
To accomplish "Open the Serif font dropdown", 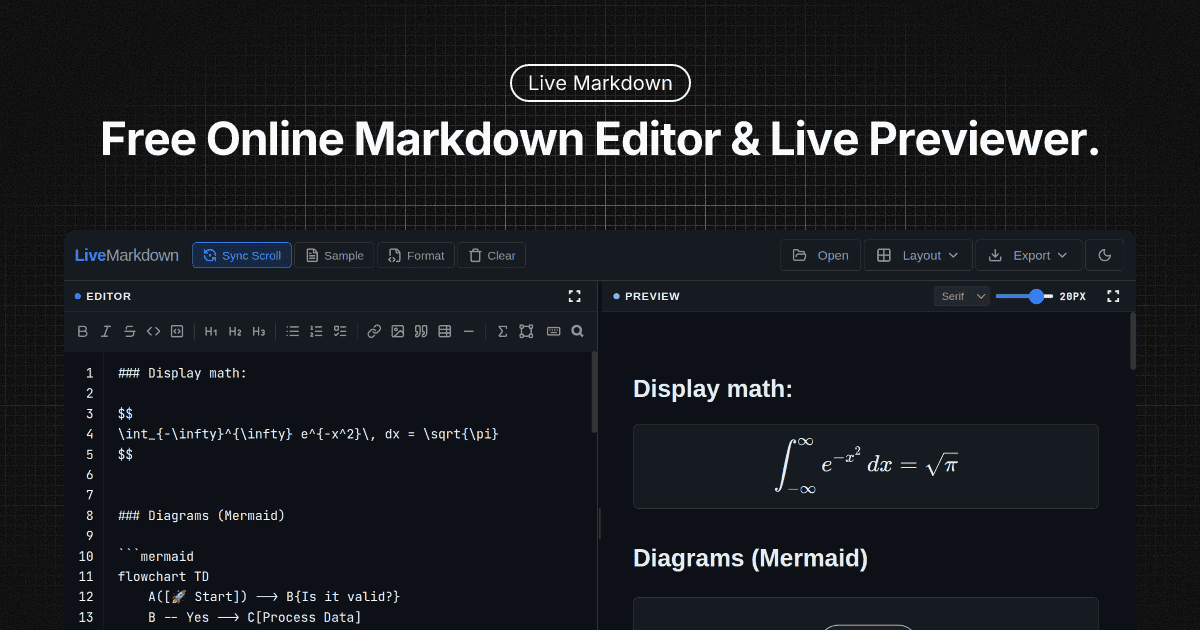I will coord(962,296).
